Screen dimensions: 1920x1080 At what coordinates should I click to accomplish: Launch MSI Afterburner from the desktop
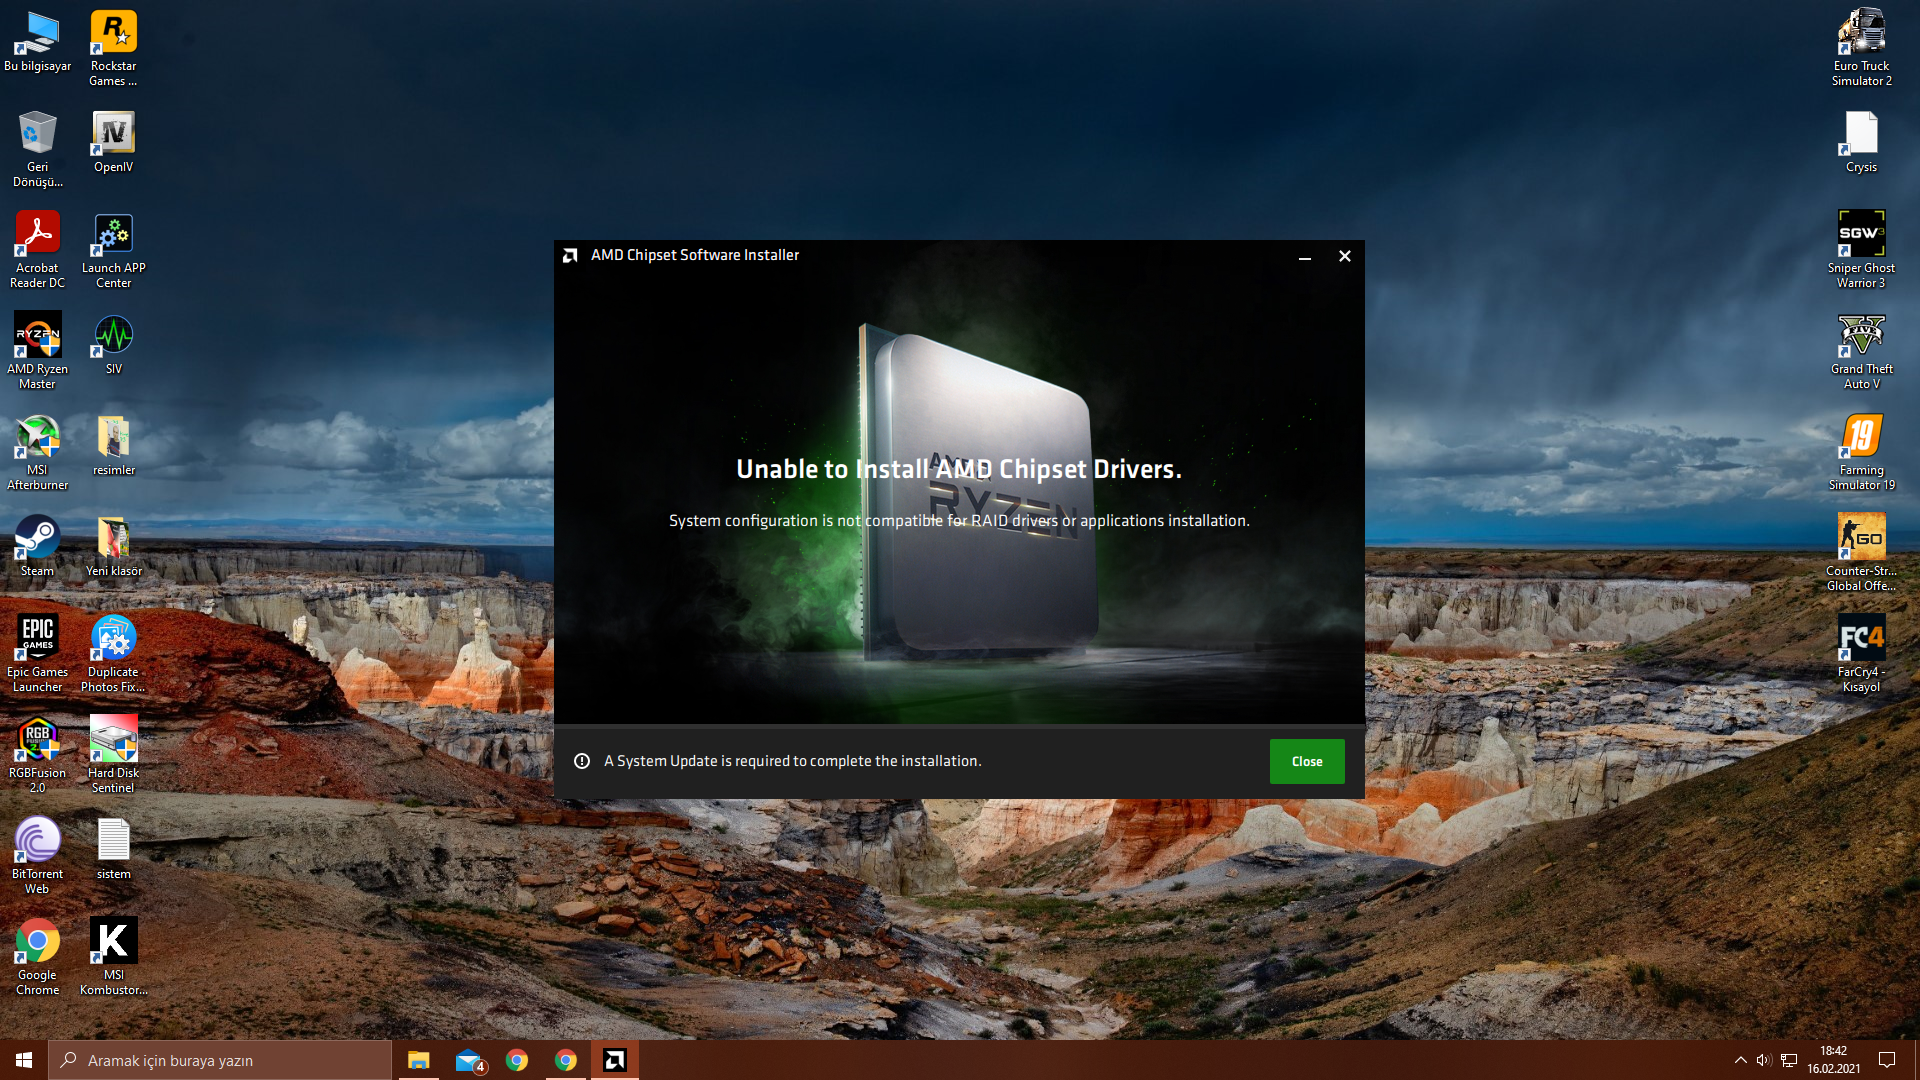(37, 451)
